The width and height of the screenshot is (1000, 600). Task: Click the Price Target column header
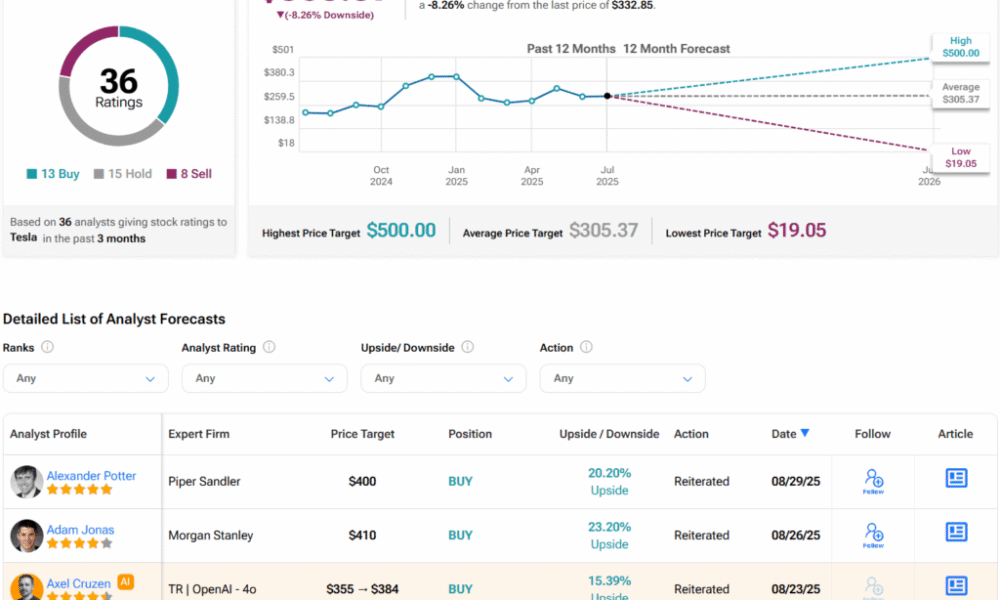point(362,434)
